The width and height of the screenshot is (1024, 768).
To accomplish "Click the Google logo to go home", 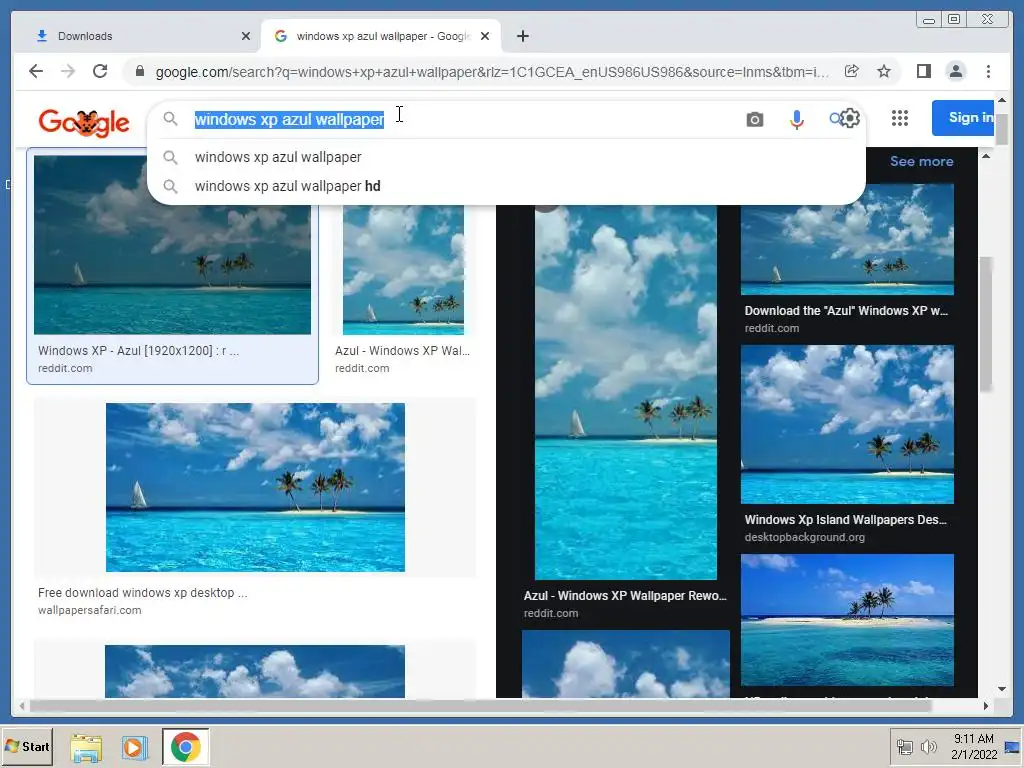I will [84, 122].
